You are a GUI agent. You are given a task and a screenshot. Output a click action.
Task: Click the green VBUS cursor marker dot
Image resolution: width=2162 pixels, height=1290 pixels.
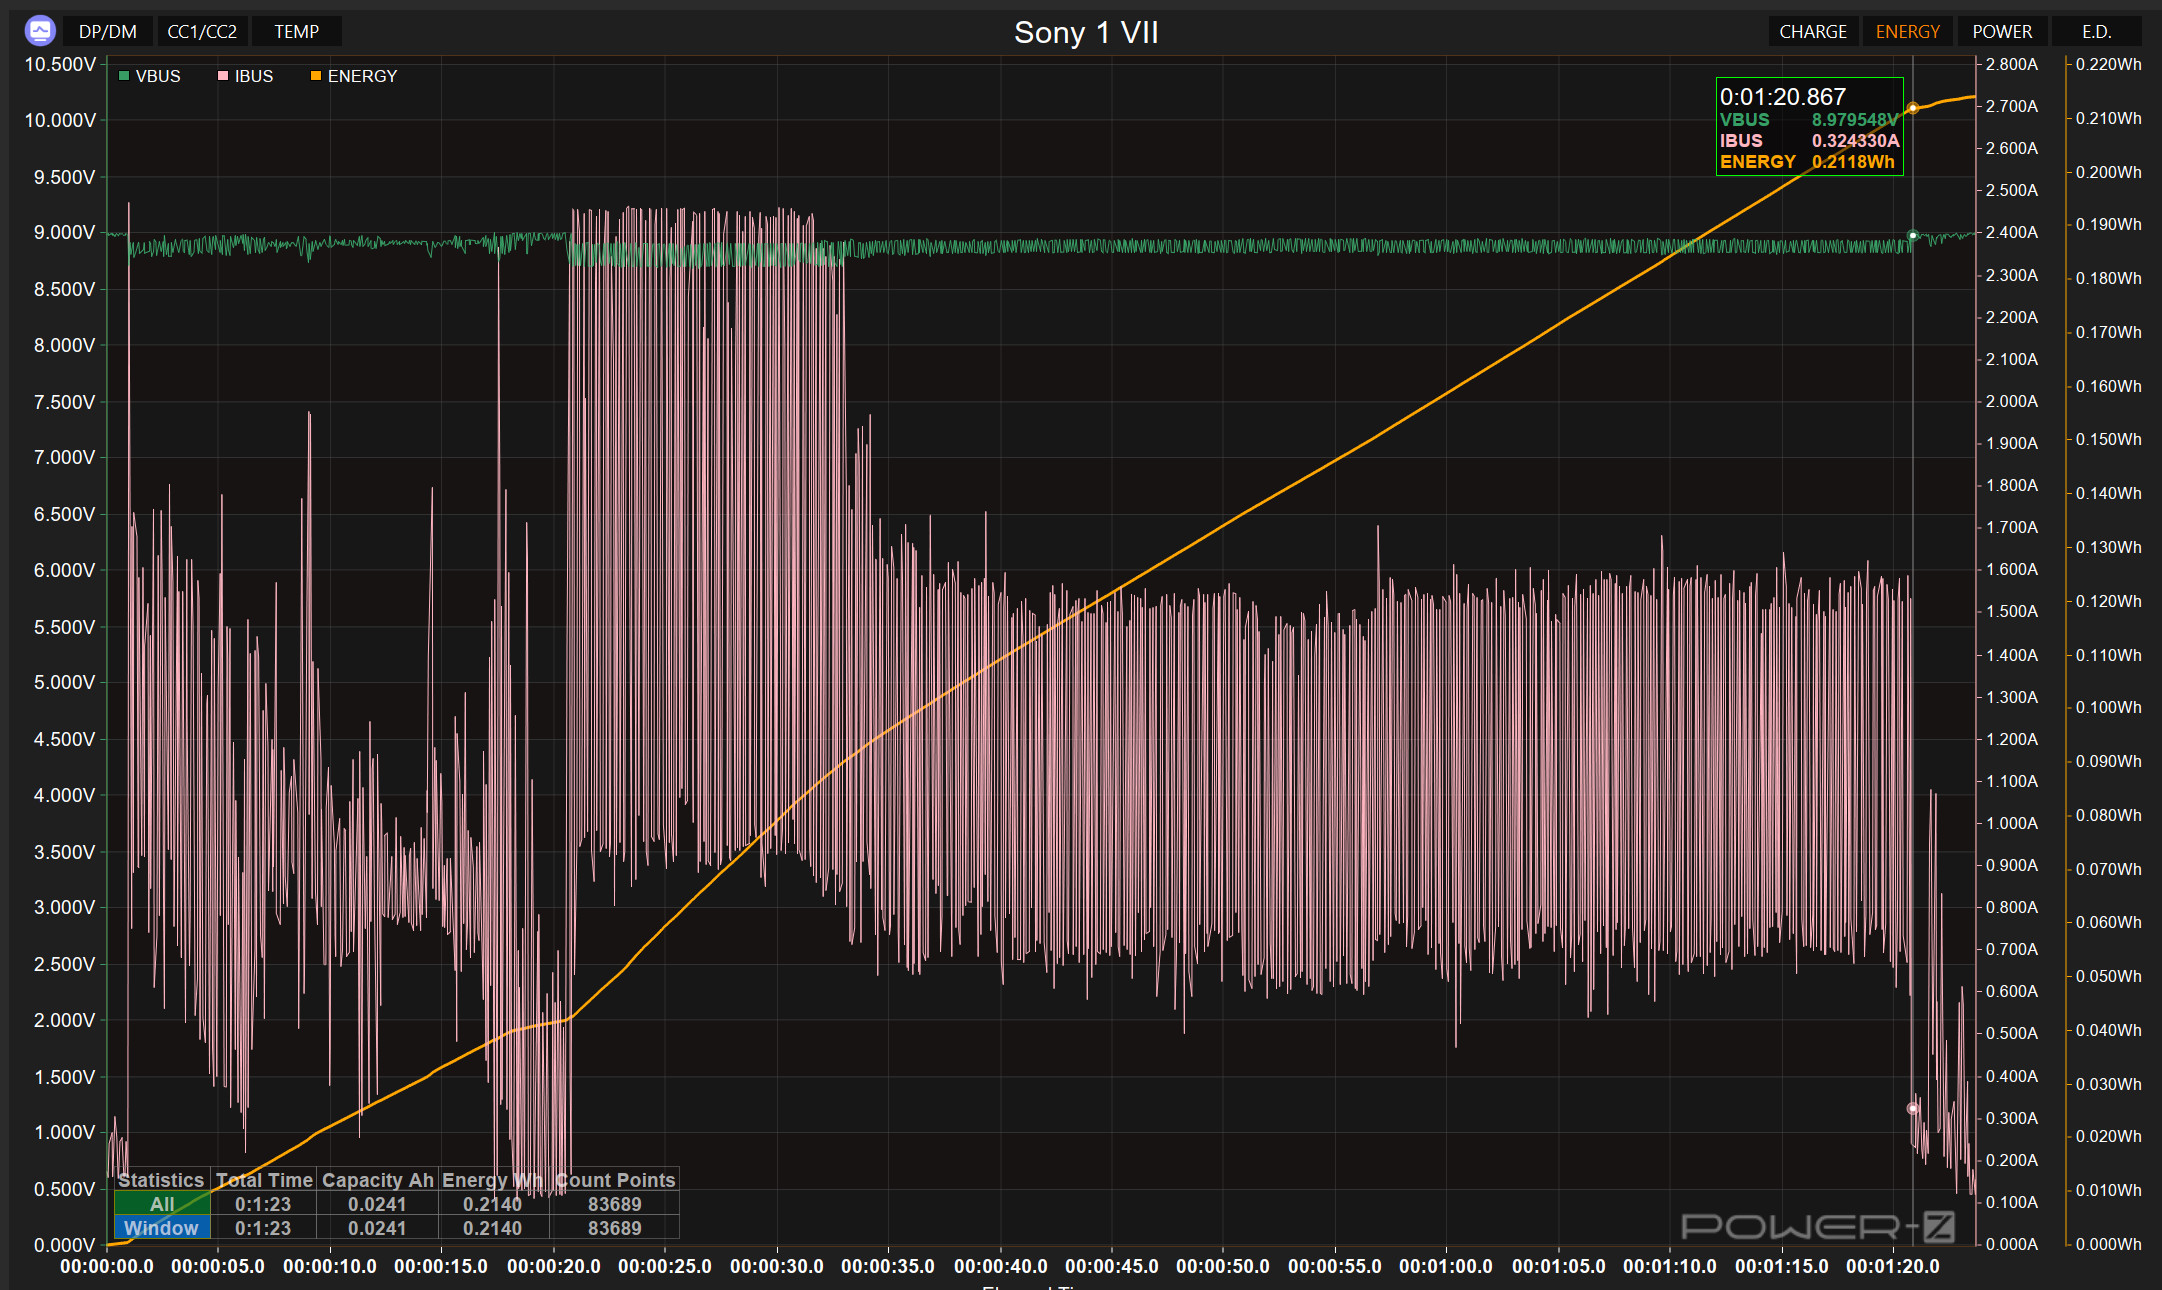[x=1913, y=236]
